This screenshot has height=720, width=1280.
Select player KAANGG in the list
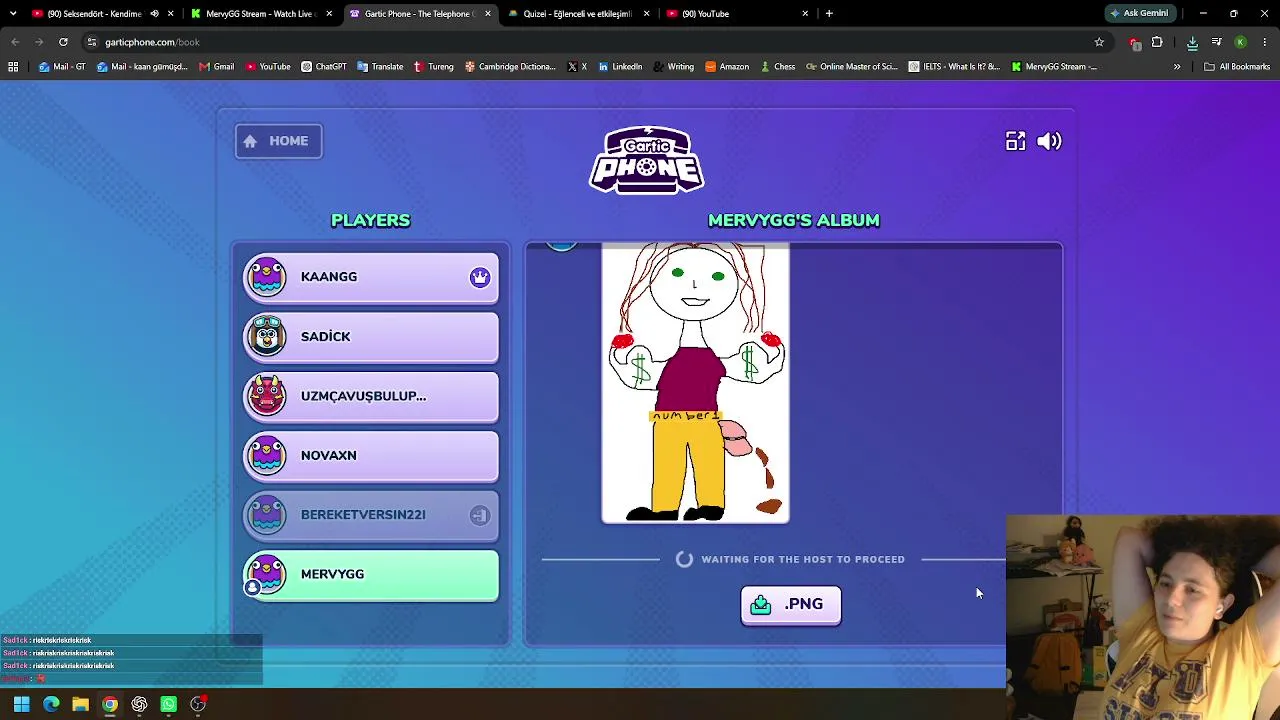371,277
